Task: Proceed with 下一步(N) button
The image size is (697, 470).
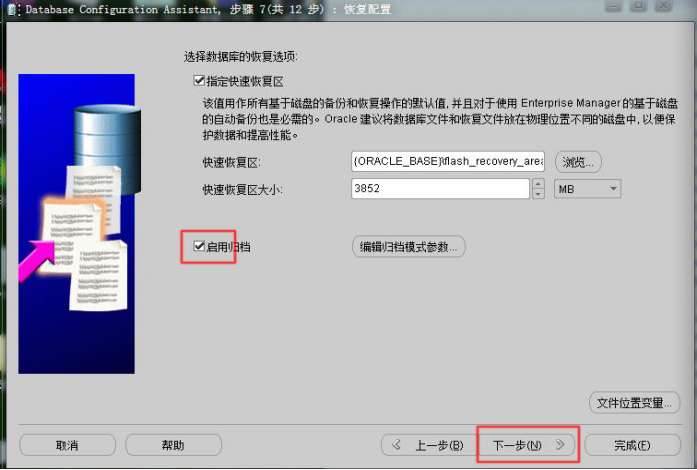Action: click(527, 445)
